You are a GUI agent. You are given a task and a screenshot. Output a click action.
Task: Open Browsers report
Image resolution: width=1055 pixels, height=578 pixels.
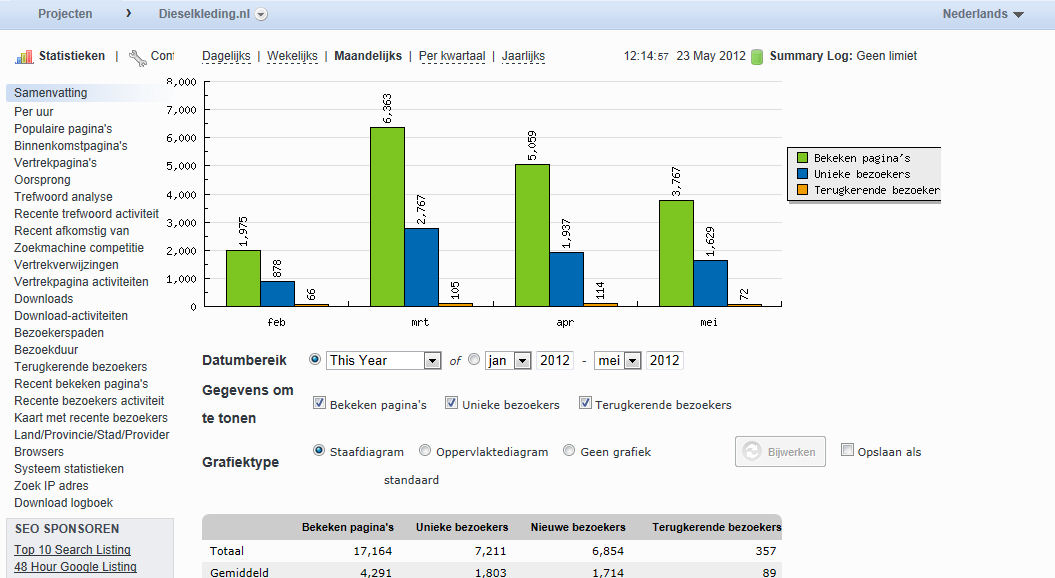point(39,451)
